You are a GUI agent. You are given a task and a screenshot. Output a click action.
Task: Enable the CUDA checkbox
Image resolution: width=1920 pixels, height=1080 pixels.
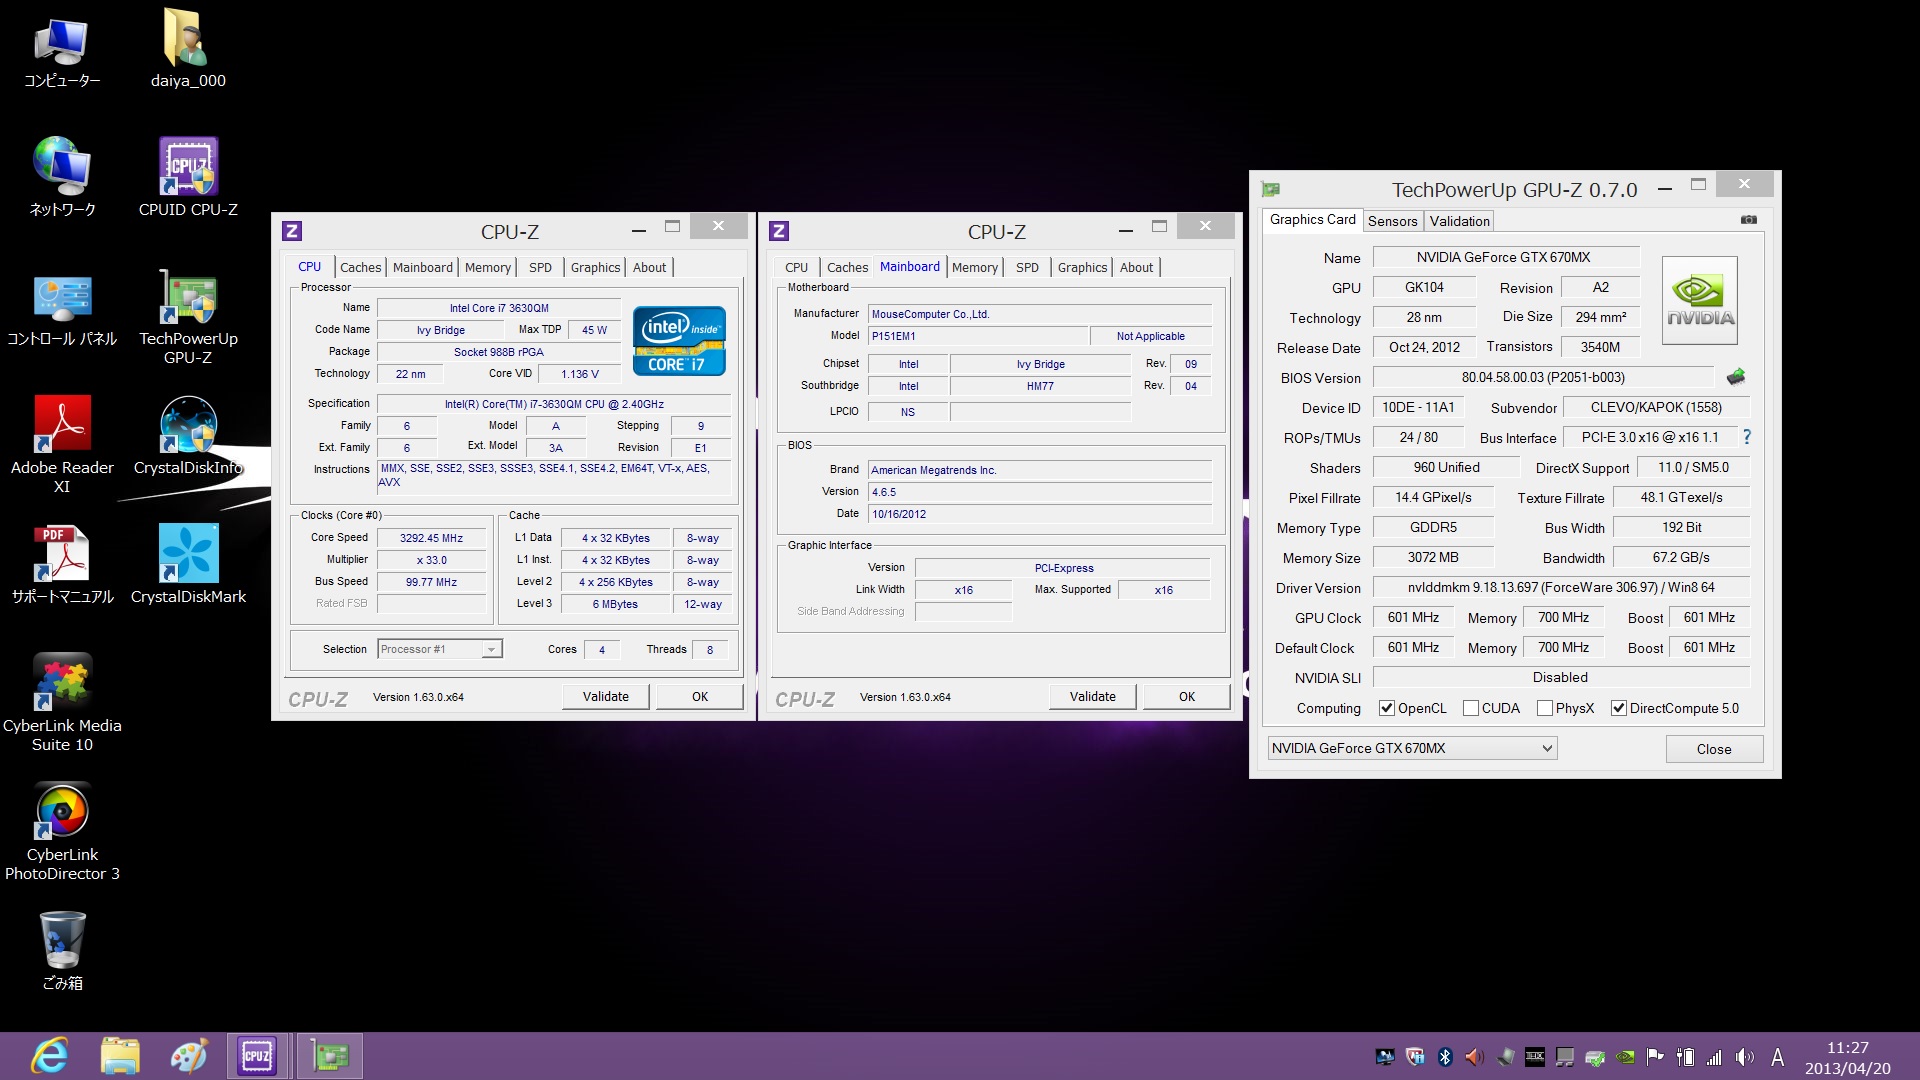1471,708
